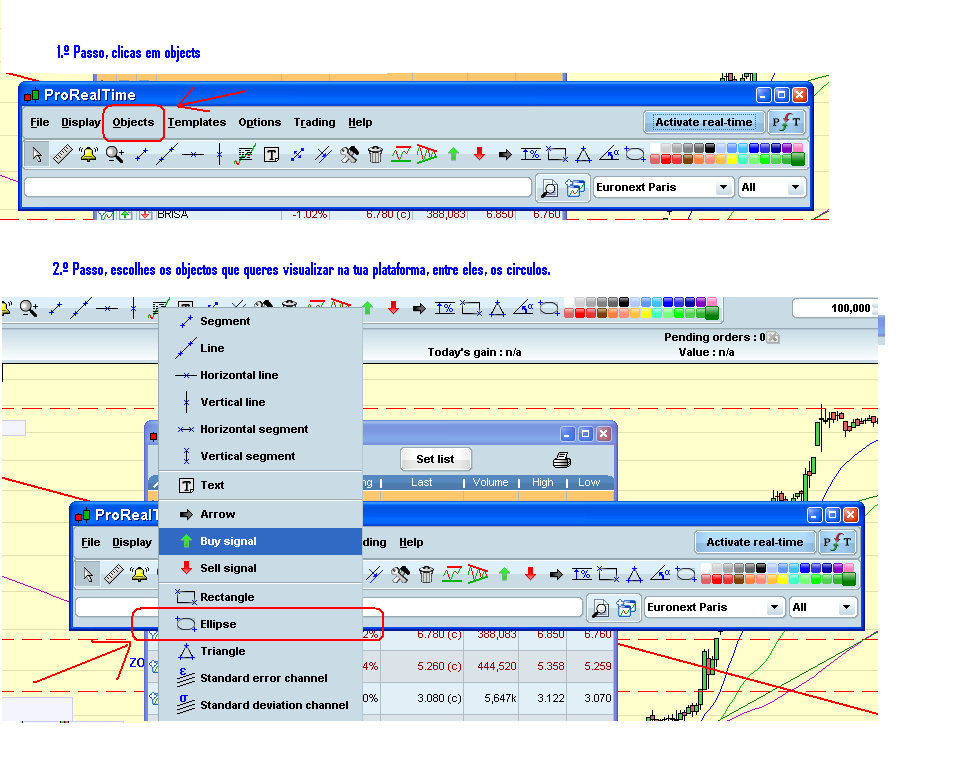Click the 100,000 value field
958x762 pixels.
[834, 308]
